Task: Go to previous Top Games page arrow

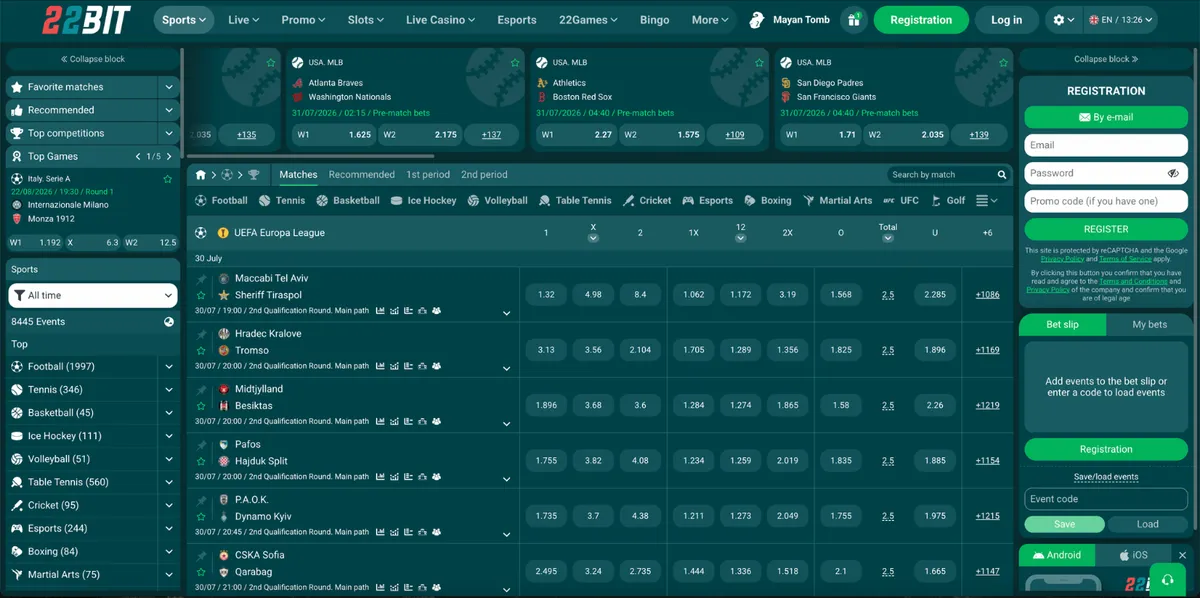Action: pos(138,157)
